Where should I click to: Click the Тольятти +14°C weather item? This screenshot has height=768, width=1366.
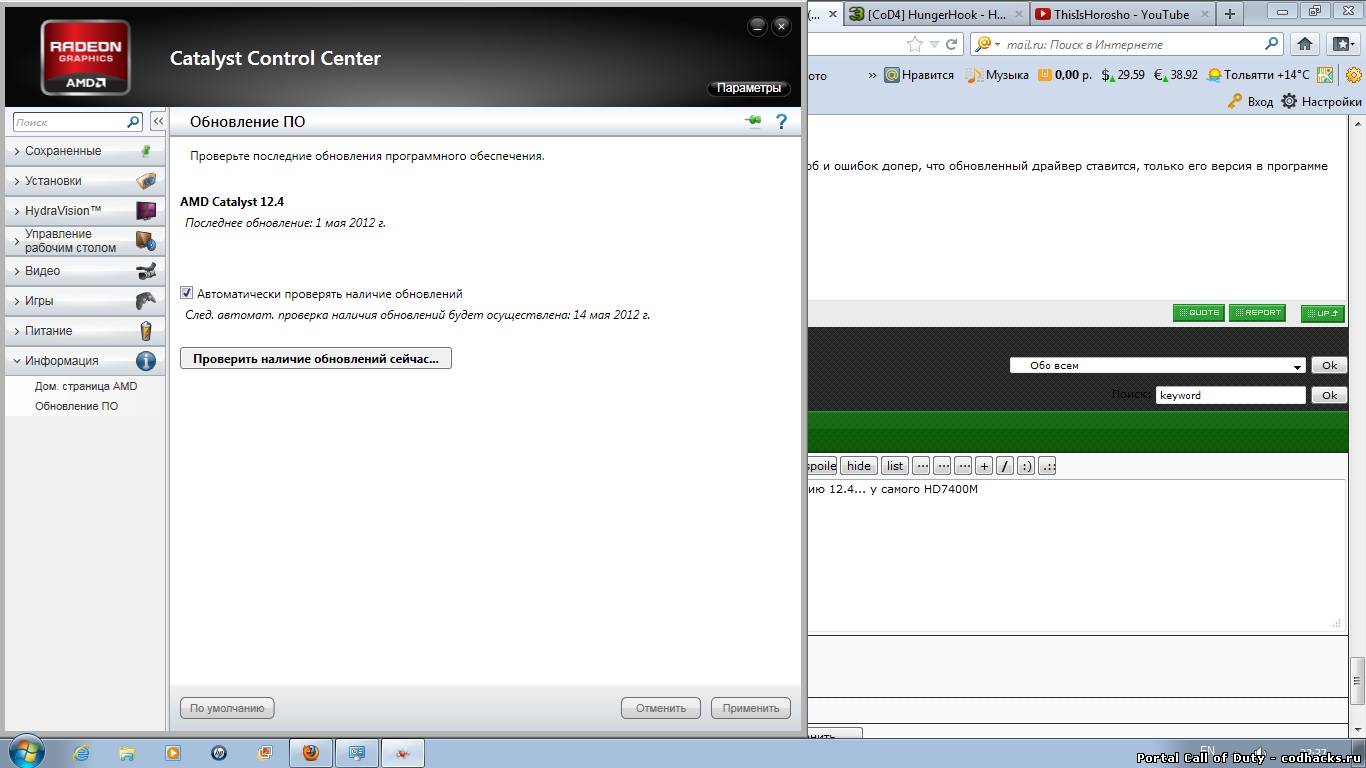(1258, 75)
